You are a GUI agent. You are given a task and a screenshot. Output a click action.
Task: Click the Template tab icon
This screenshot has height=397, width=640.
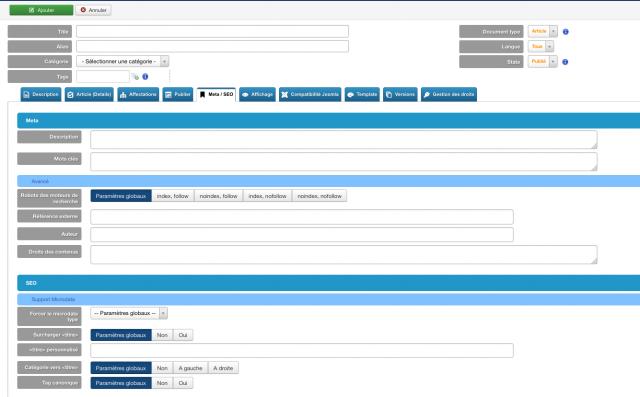click(350, 95)
